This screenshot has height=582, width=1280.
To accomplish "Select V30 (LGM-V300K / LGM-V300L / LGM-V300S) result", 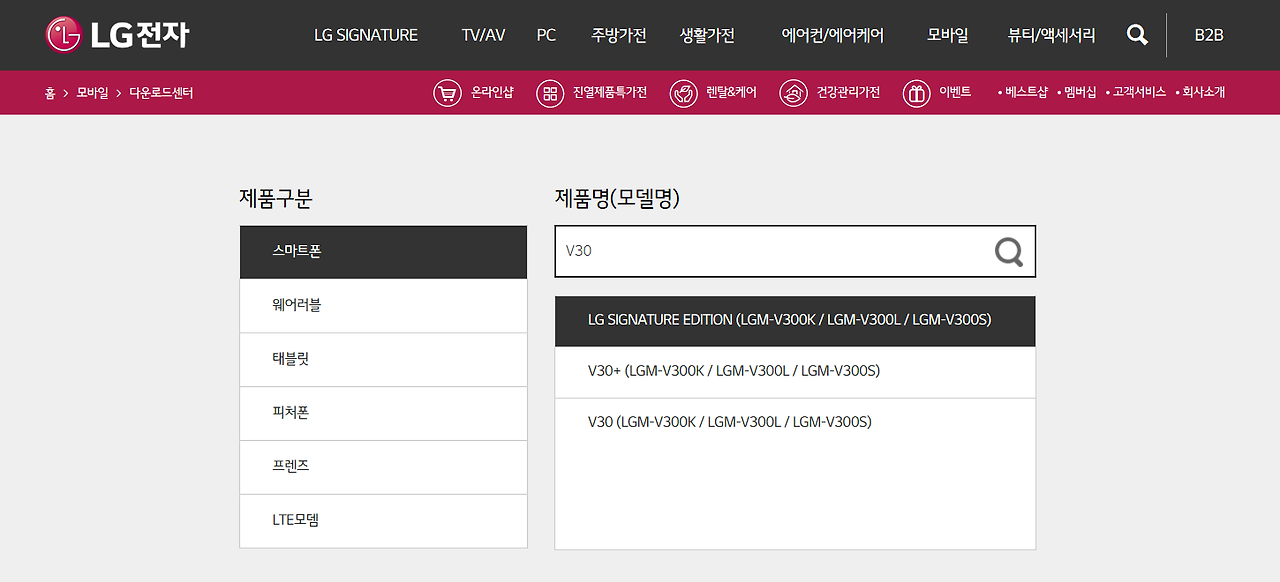I will (x=795, y=423).
